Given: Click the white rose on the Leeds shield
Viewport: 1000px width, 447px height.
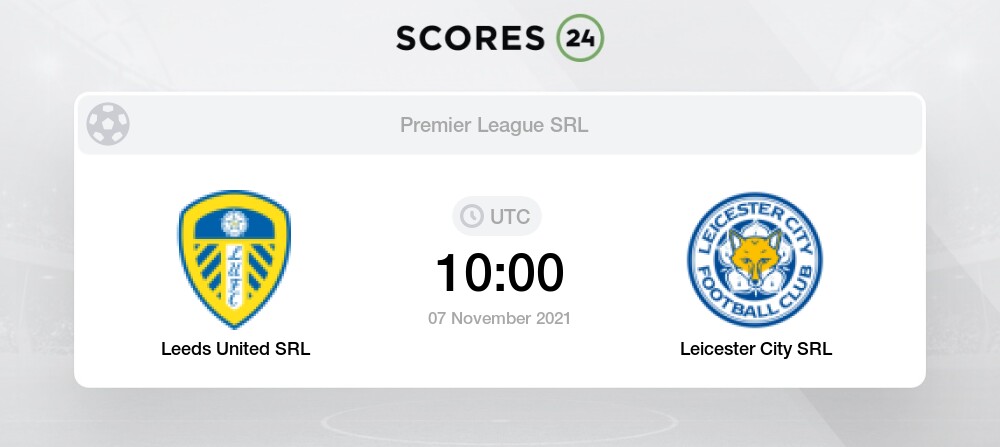Looking at the screenshot, I should click(234, 223).
